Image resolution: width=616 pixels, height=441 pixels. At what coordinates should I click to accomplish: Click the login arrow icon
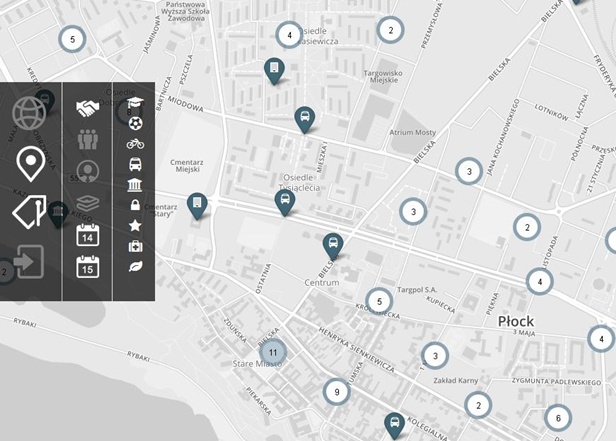[30, 262]
